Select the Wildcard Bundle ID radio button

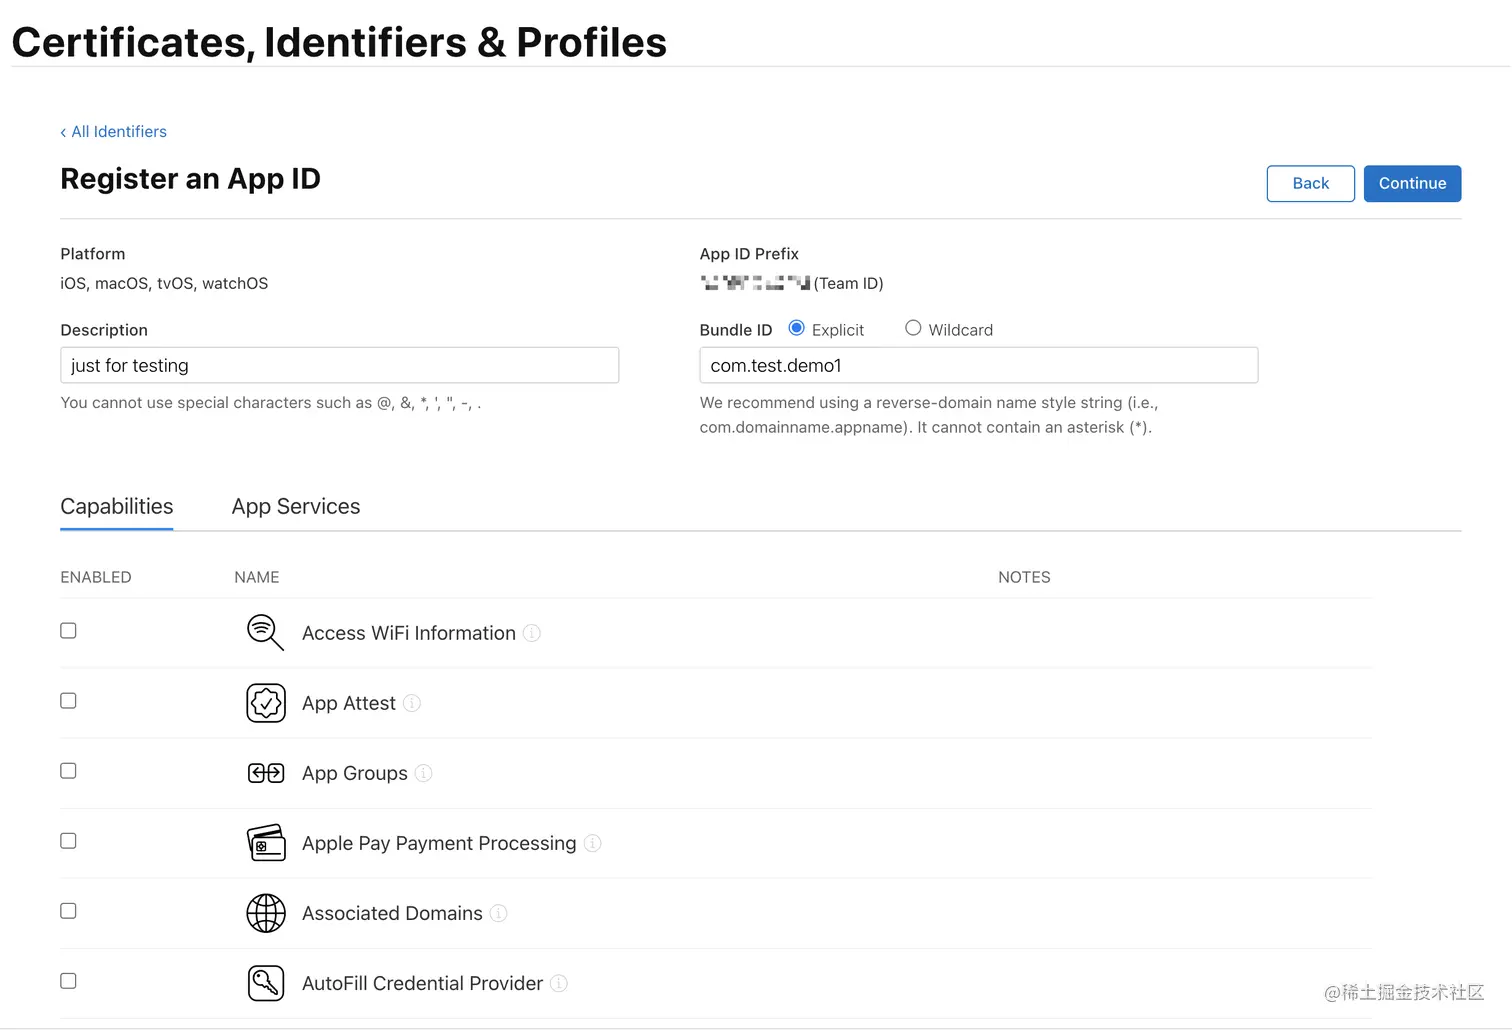pyautogui.click(x=913, y=328)
